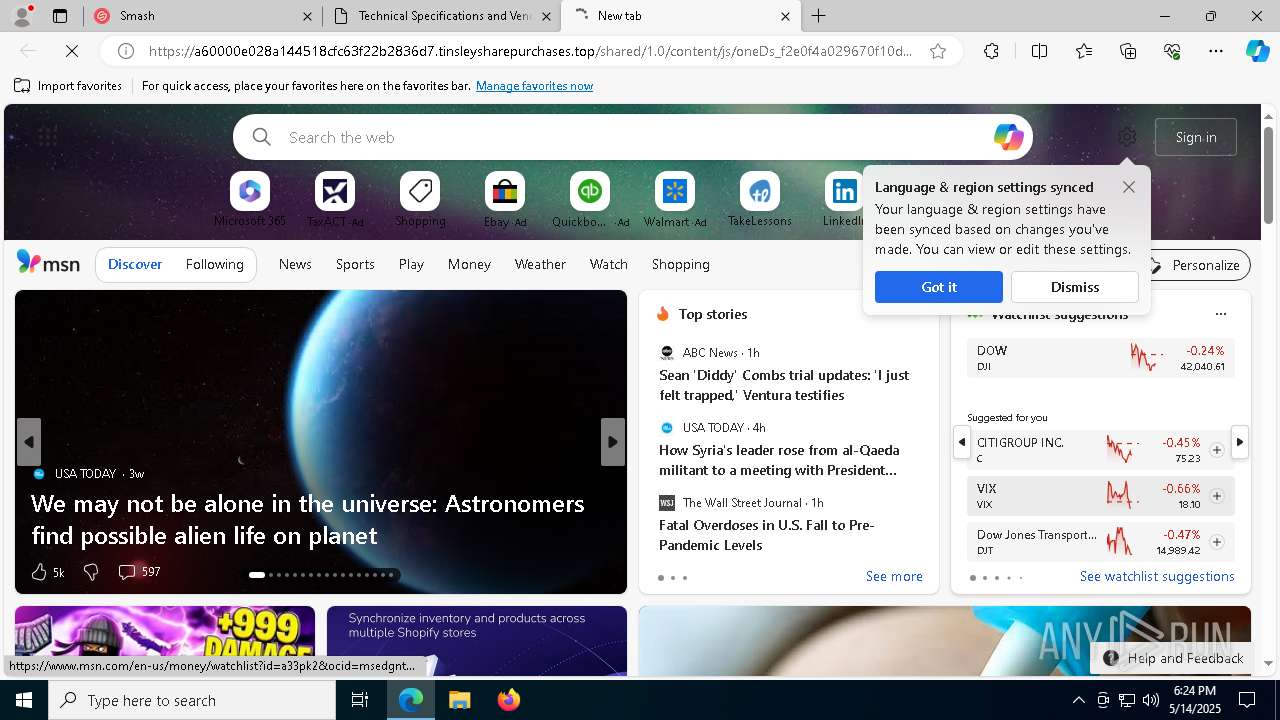This screenshot has width=1280, height=720.
Task: Add this page to favorites star
Action: click(x=938, y=51)
